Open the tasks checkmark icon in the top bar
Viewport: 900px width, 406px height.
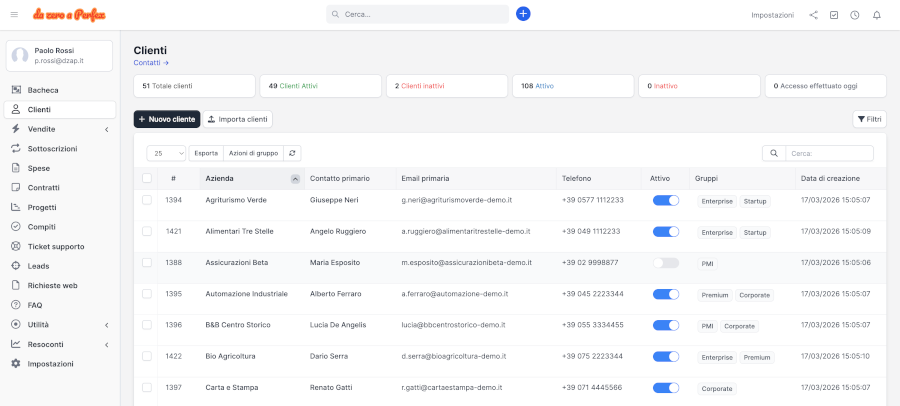834,15
